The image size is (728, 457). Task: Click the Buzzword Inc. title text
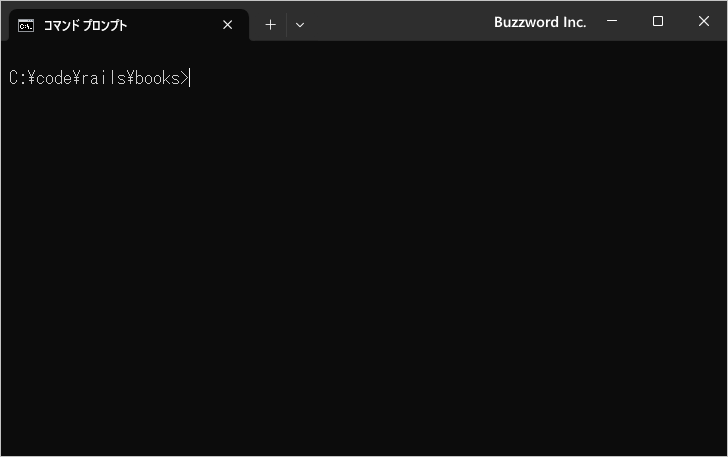(540, 22)
